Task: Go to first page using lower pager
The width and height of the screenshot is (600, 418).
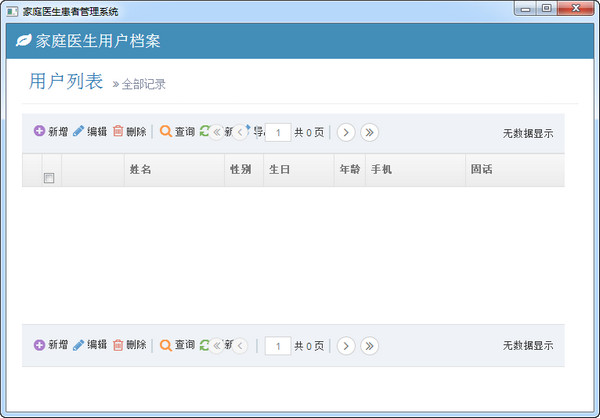Action: pos(217,346)
